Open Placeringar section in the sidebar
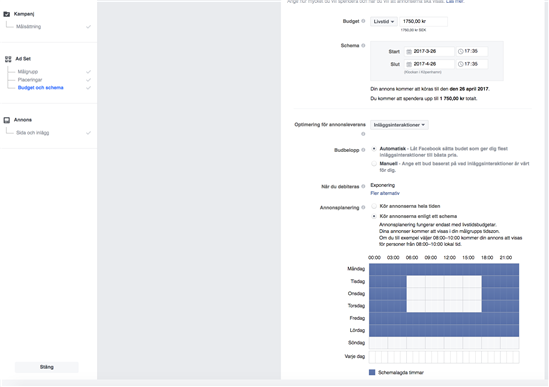Image resolution: width=549 pixels, height=387 pixels. coord(30,80)
